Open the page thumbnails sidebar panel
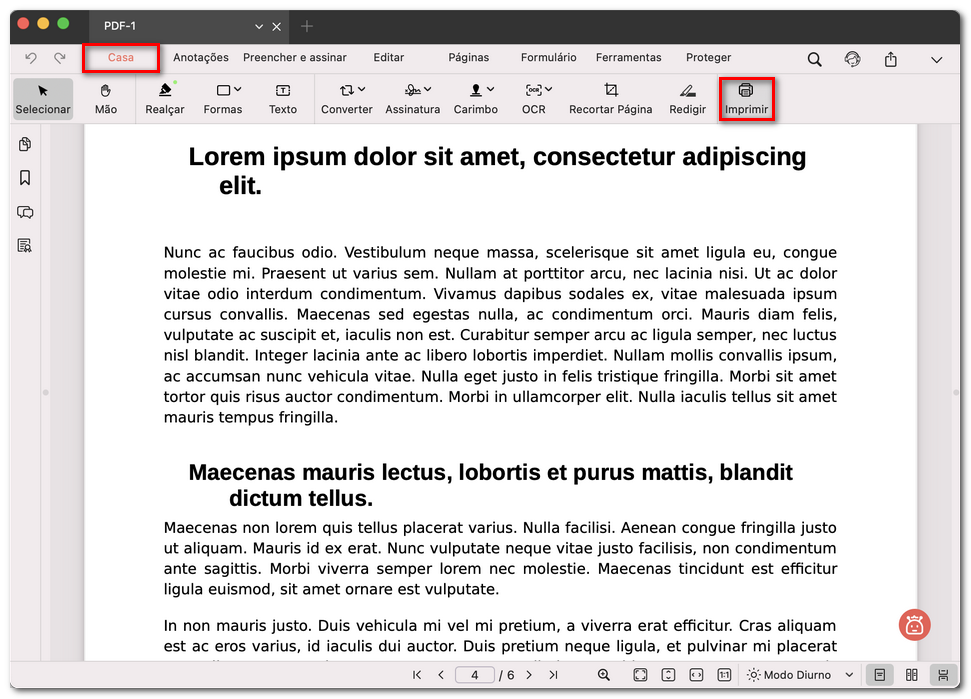971x699 pixels. (x=25, y=144)
